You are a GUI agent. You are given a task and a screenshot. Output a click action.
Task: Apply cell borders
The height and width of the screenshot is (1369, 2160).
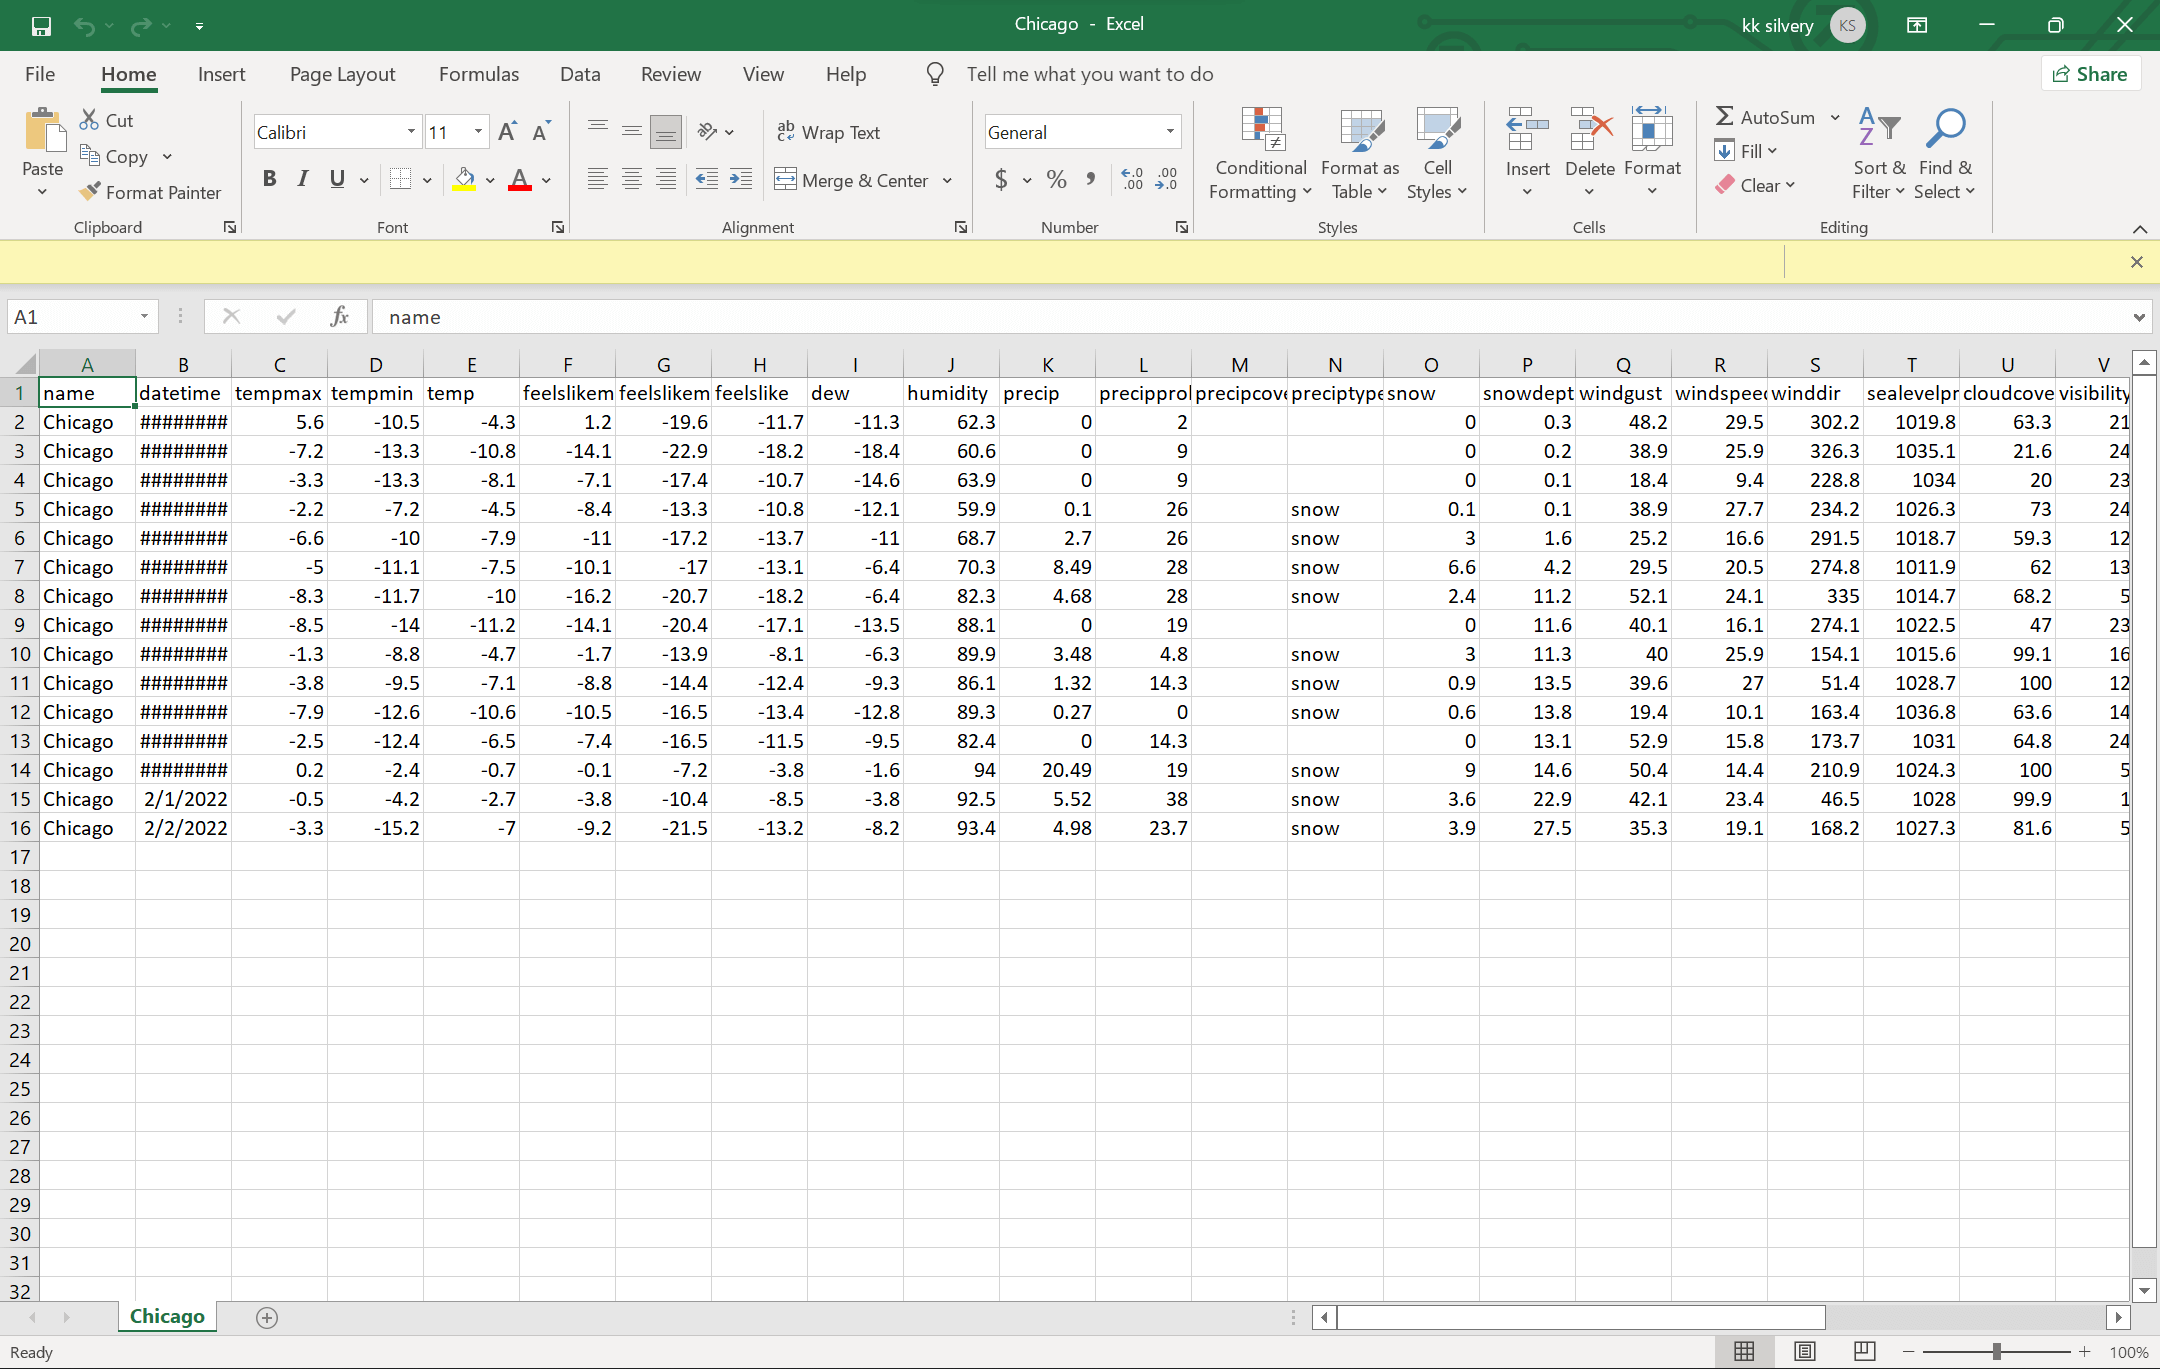tap(401, 179)
